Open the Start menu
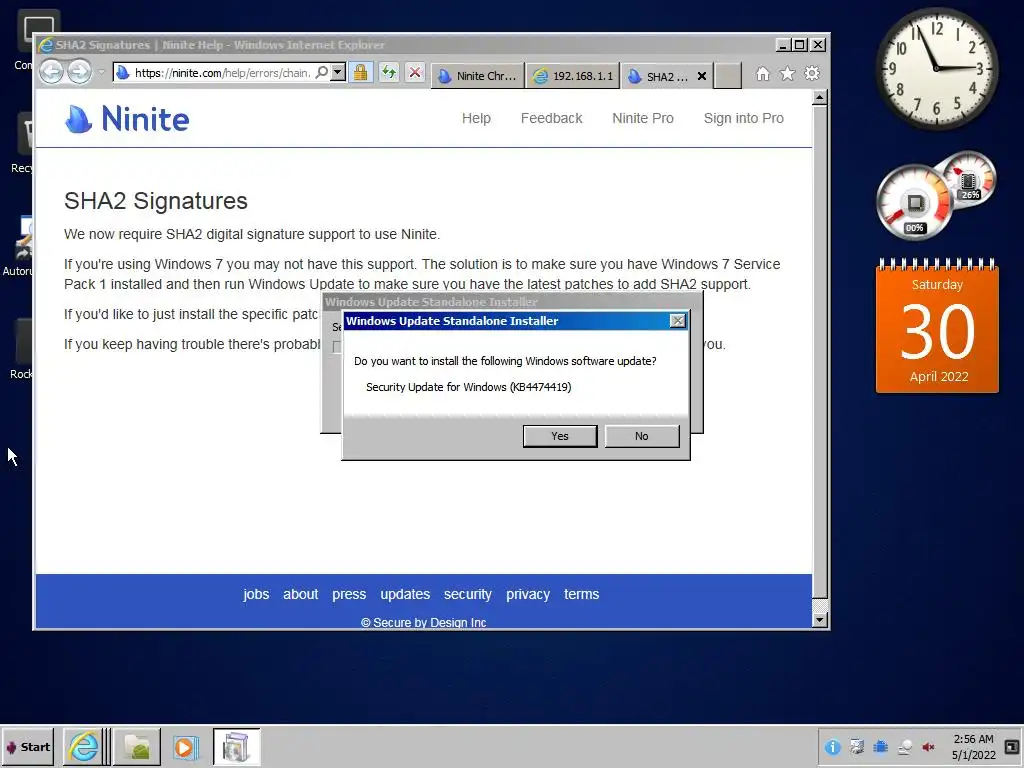 tap(27, 747)
